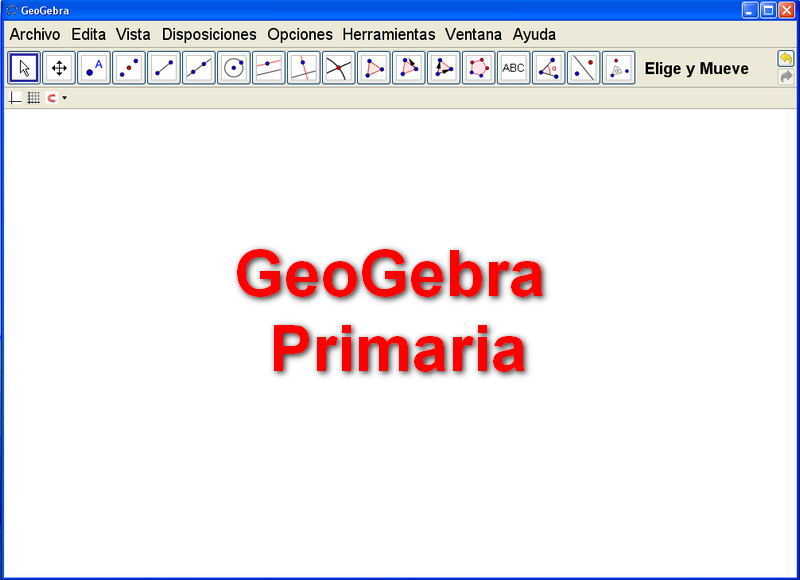Choose the Midpoint tool
800x580 pixels.
click(x=129, y=68)
